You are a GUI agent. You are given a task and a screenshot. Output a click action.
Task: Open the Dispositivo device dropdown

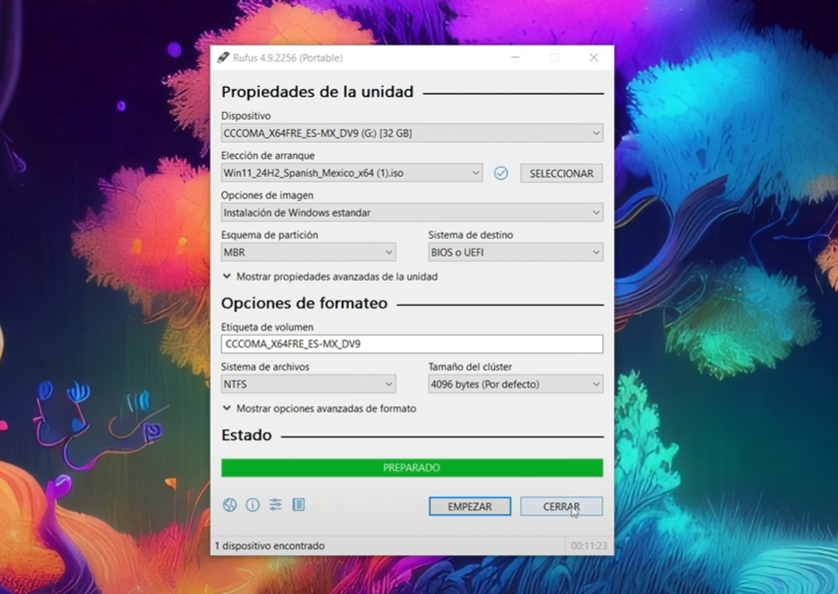[x=412, y=133]
